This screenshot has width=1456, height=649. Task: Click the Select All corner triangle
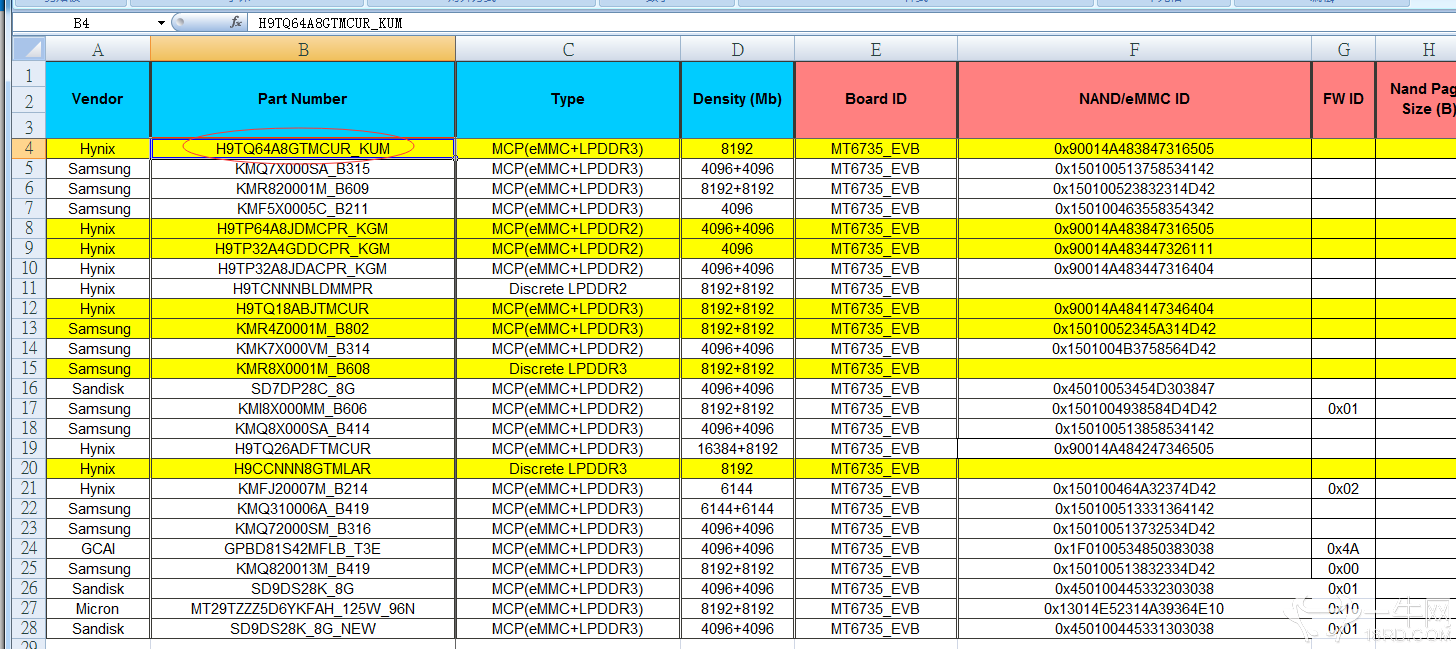pos(30,49)
